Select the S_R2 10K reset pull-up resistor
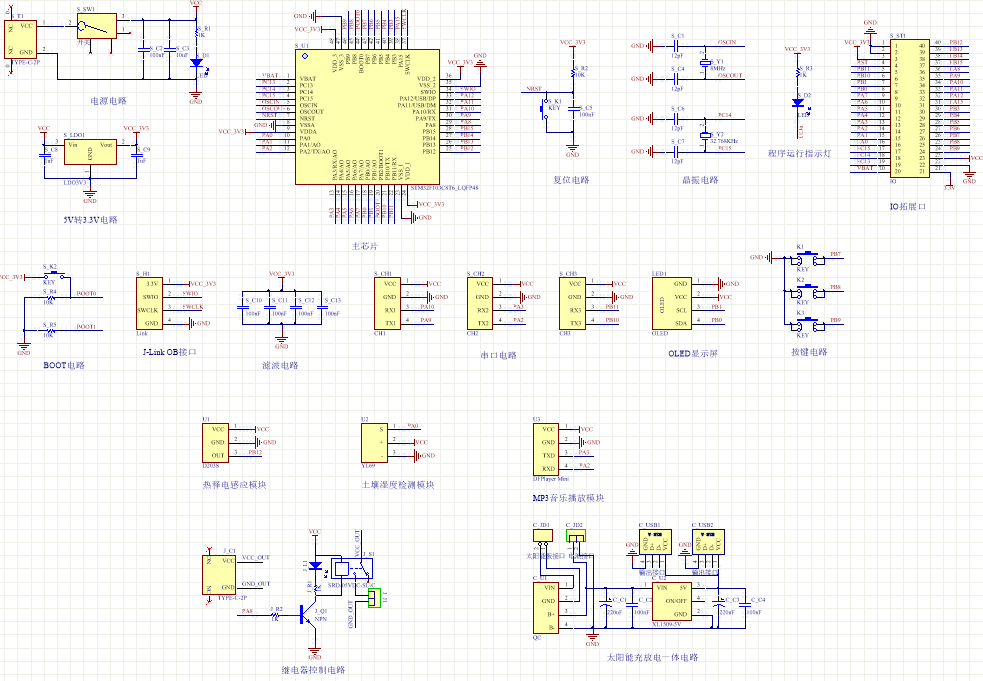 pyautogui.click(x=573, y=73)
